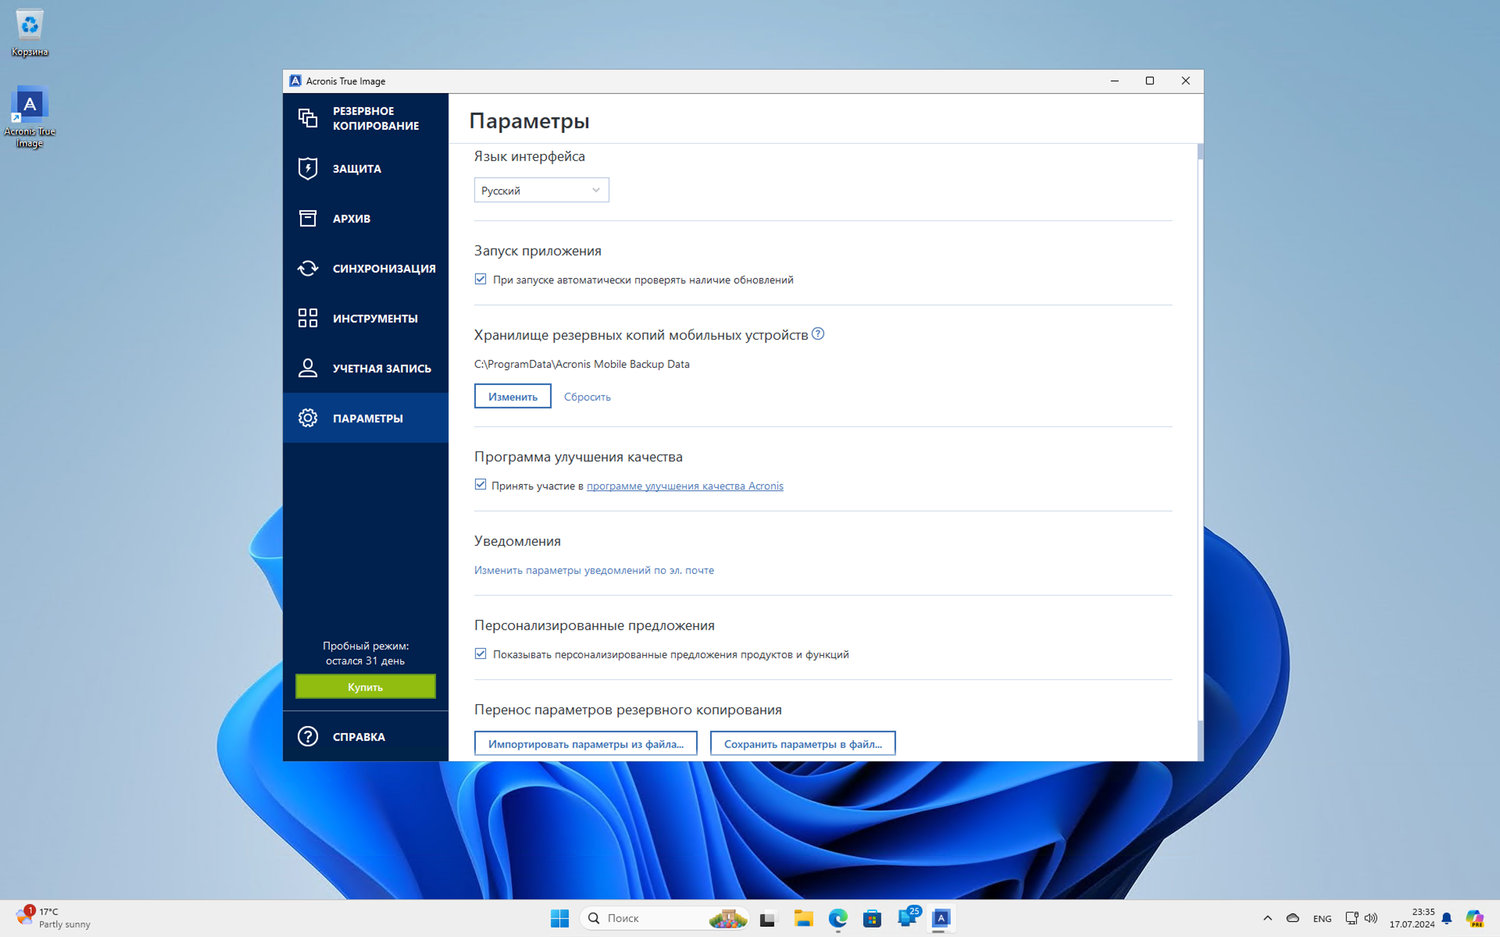Click the Изменить button
The image size is (1500, 937).
point(512,397)
